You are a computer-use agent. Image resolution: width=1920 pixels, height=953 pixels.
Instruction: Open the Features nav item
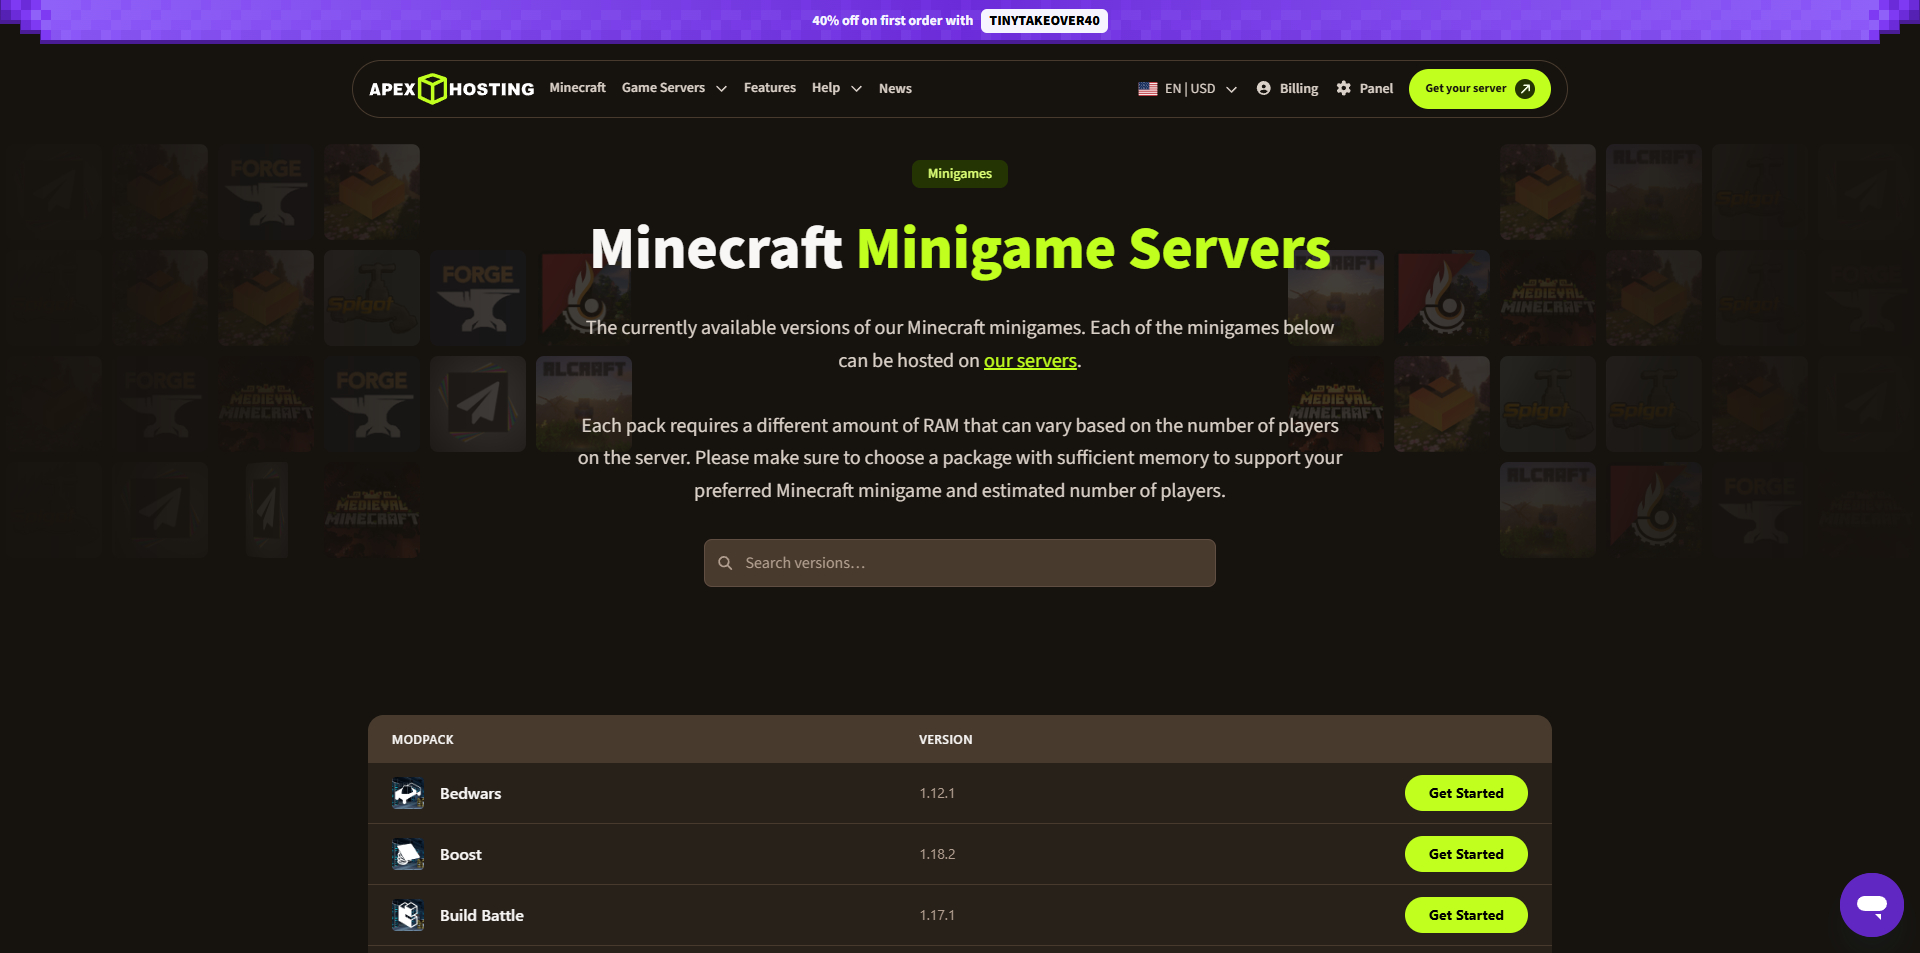(770, 88)
